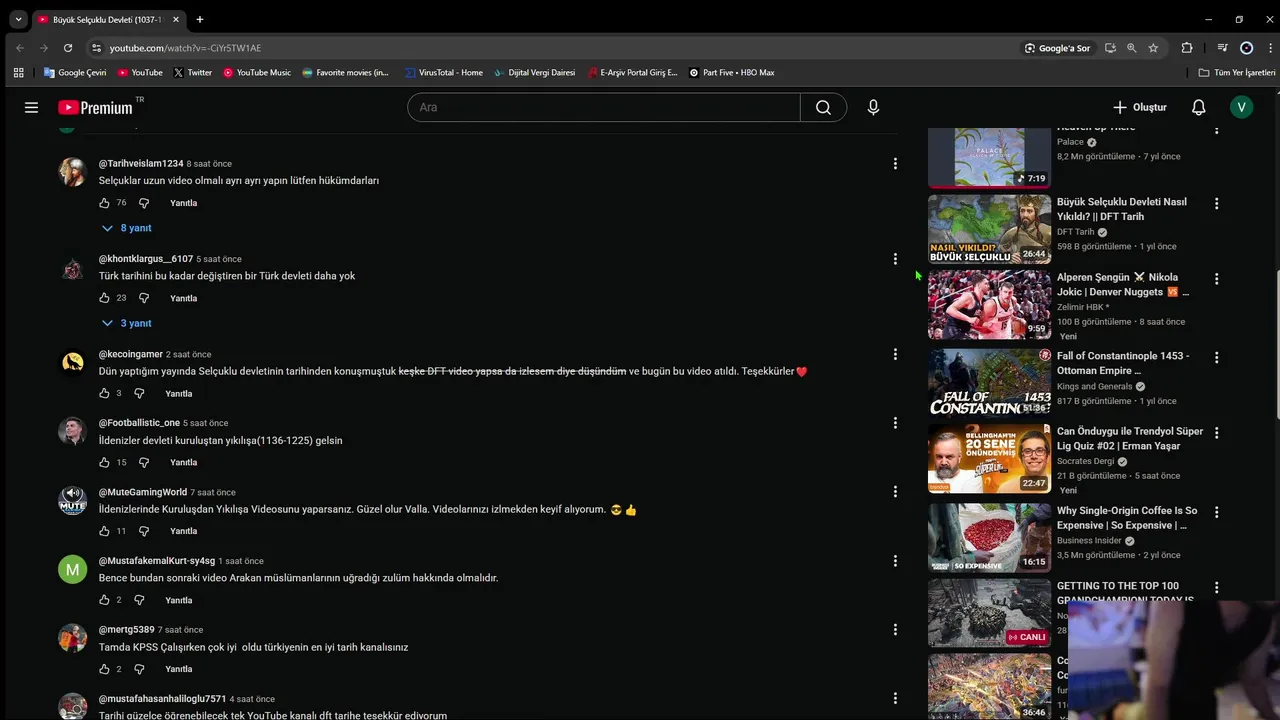Screen dimensions: 1280x720
Task: Like the @Tarihveislam1234 comment
Action: [104, 203]
